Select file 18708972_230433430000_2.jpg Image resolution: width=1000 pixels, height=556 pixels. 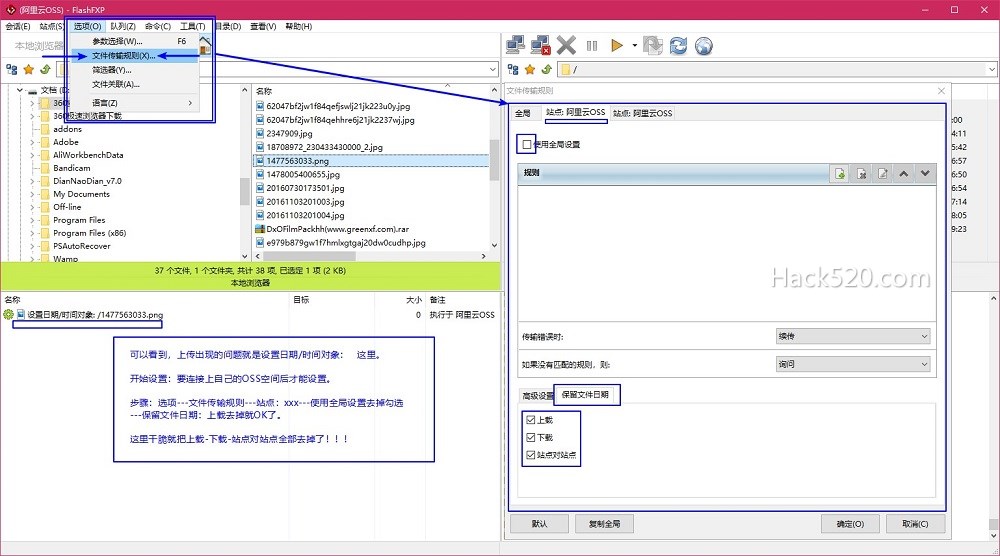tap(325, 147)
